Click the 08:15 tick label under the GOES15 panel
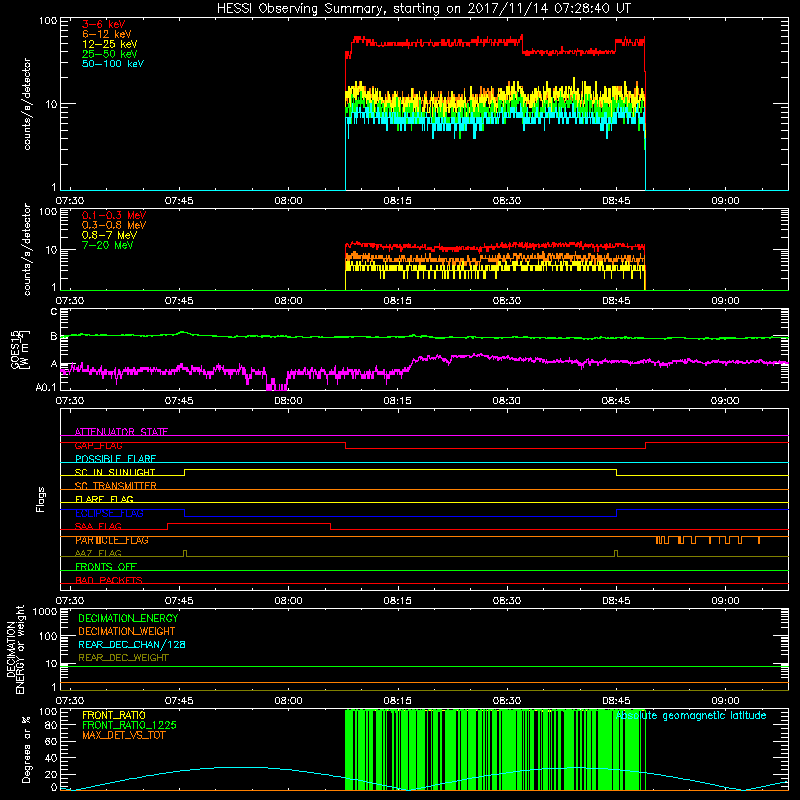 click(x=397, y=401)
